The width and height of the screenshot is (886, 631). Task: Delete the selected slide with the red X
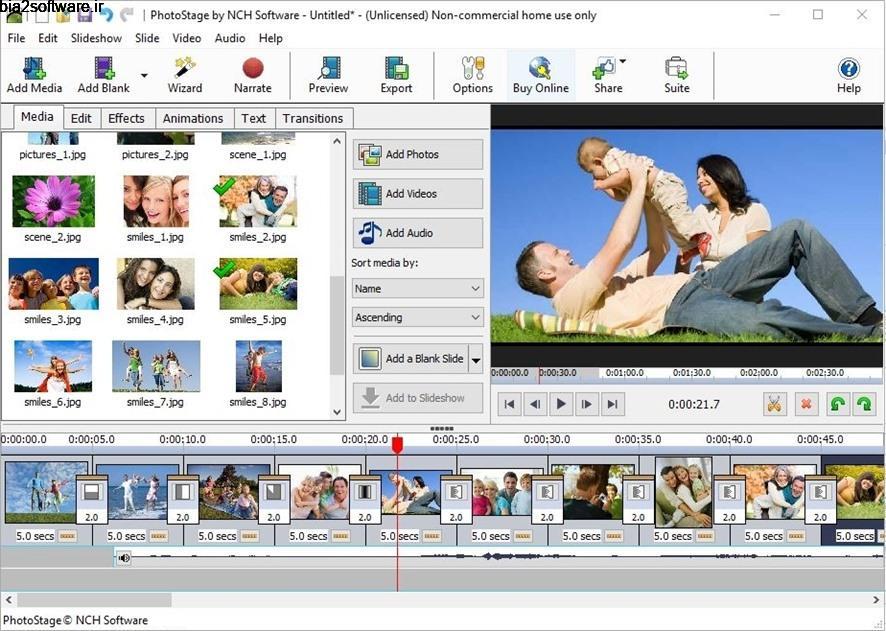coord(805,404)
